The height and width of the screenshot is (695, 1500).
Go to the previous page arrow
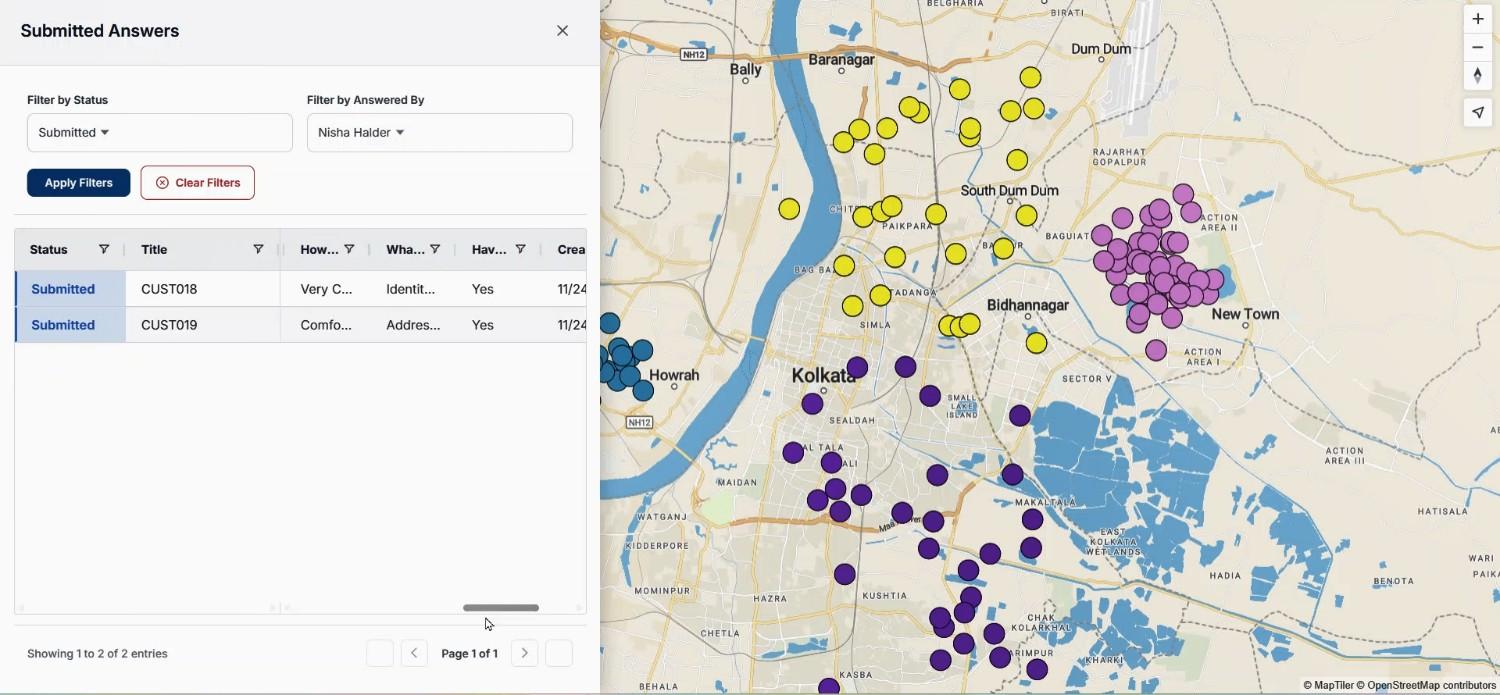tap(414, 654)
